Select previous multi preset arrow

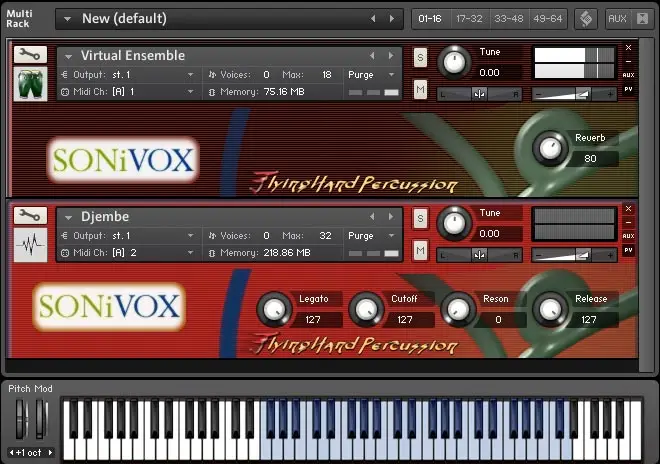click(373, 19)
